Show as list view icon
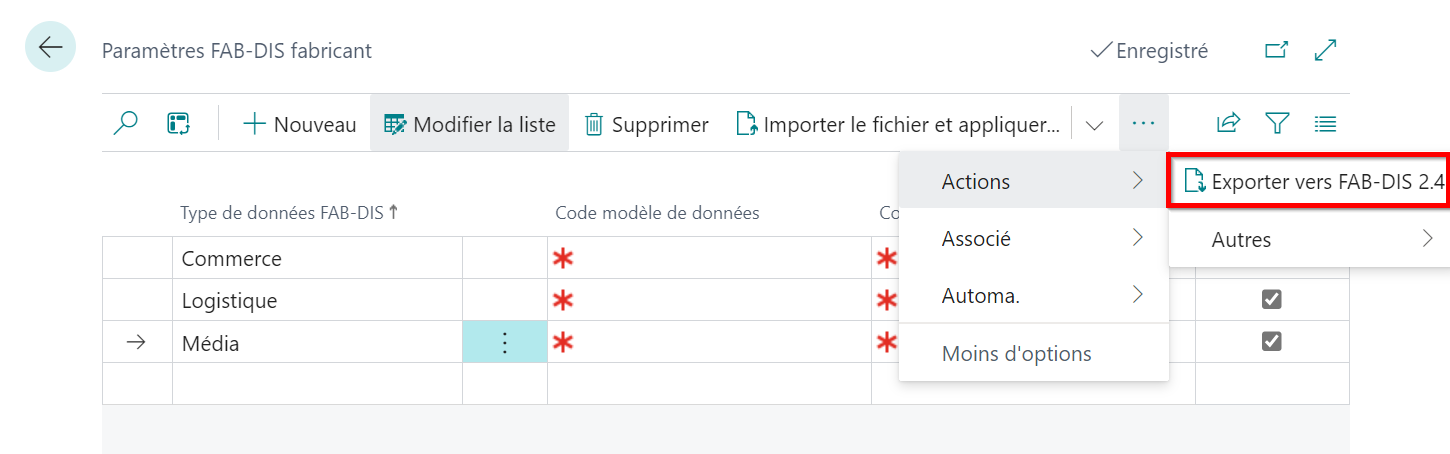 click(x=1325, y=124)
